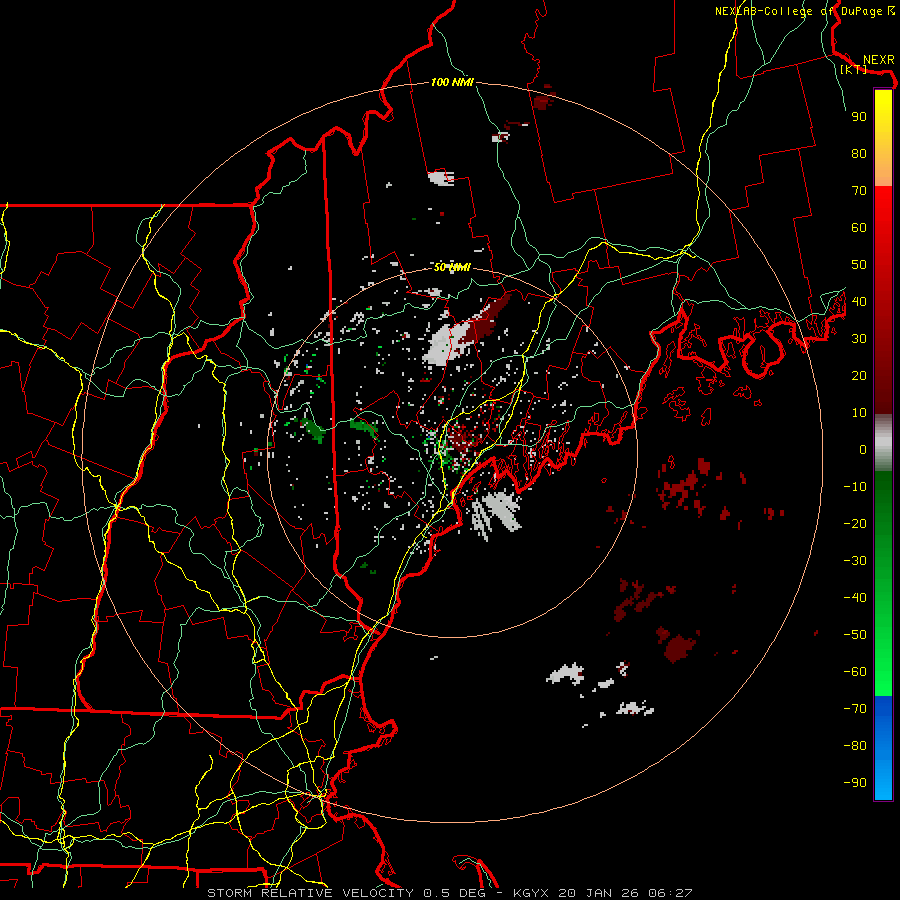Click "STORM RELATIVE VELOCITY" in the caption
Image resolution: width=900 pixels, height=900 pixels.
[x=310, y=893]
